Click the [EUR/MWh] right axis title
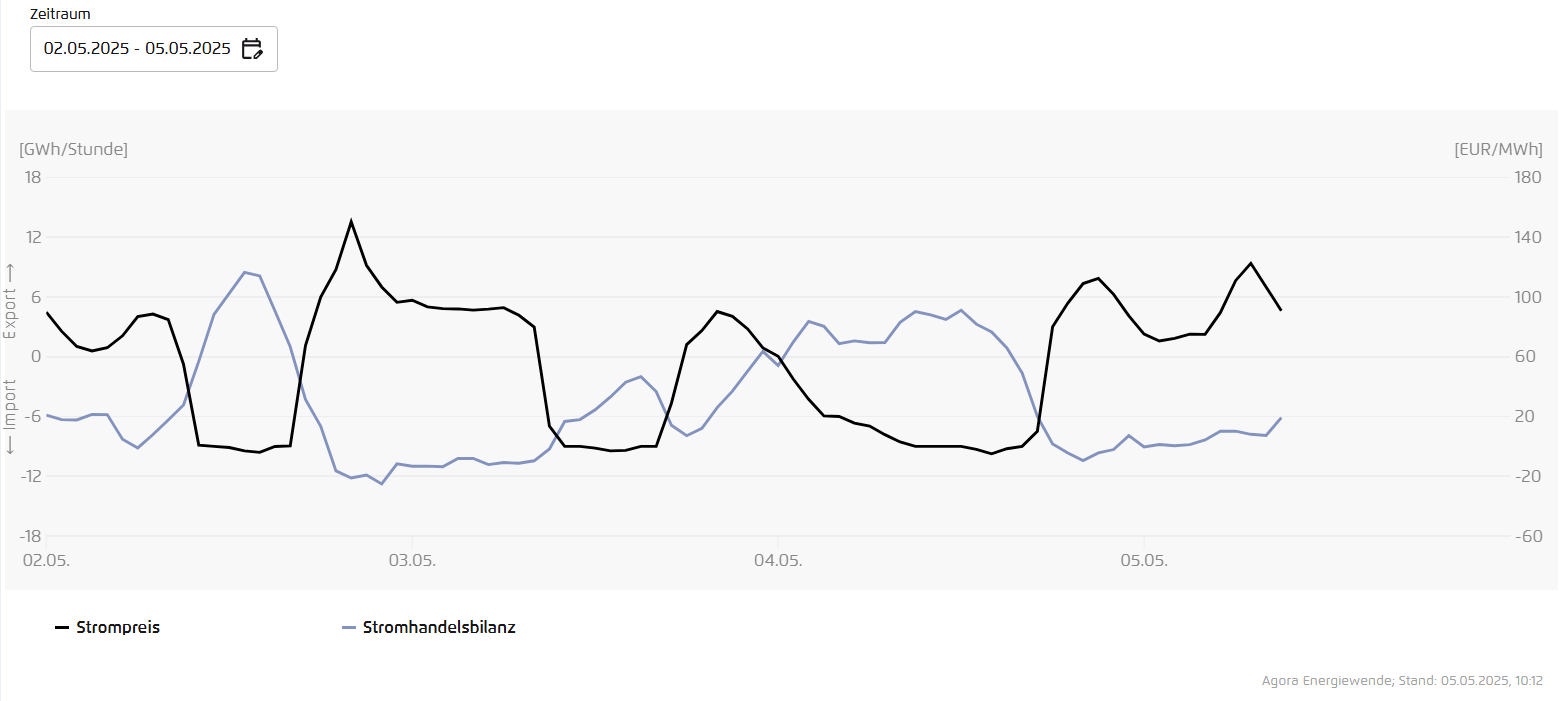1562x701 pixels. (x=1498, y=149)
